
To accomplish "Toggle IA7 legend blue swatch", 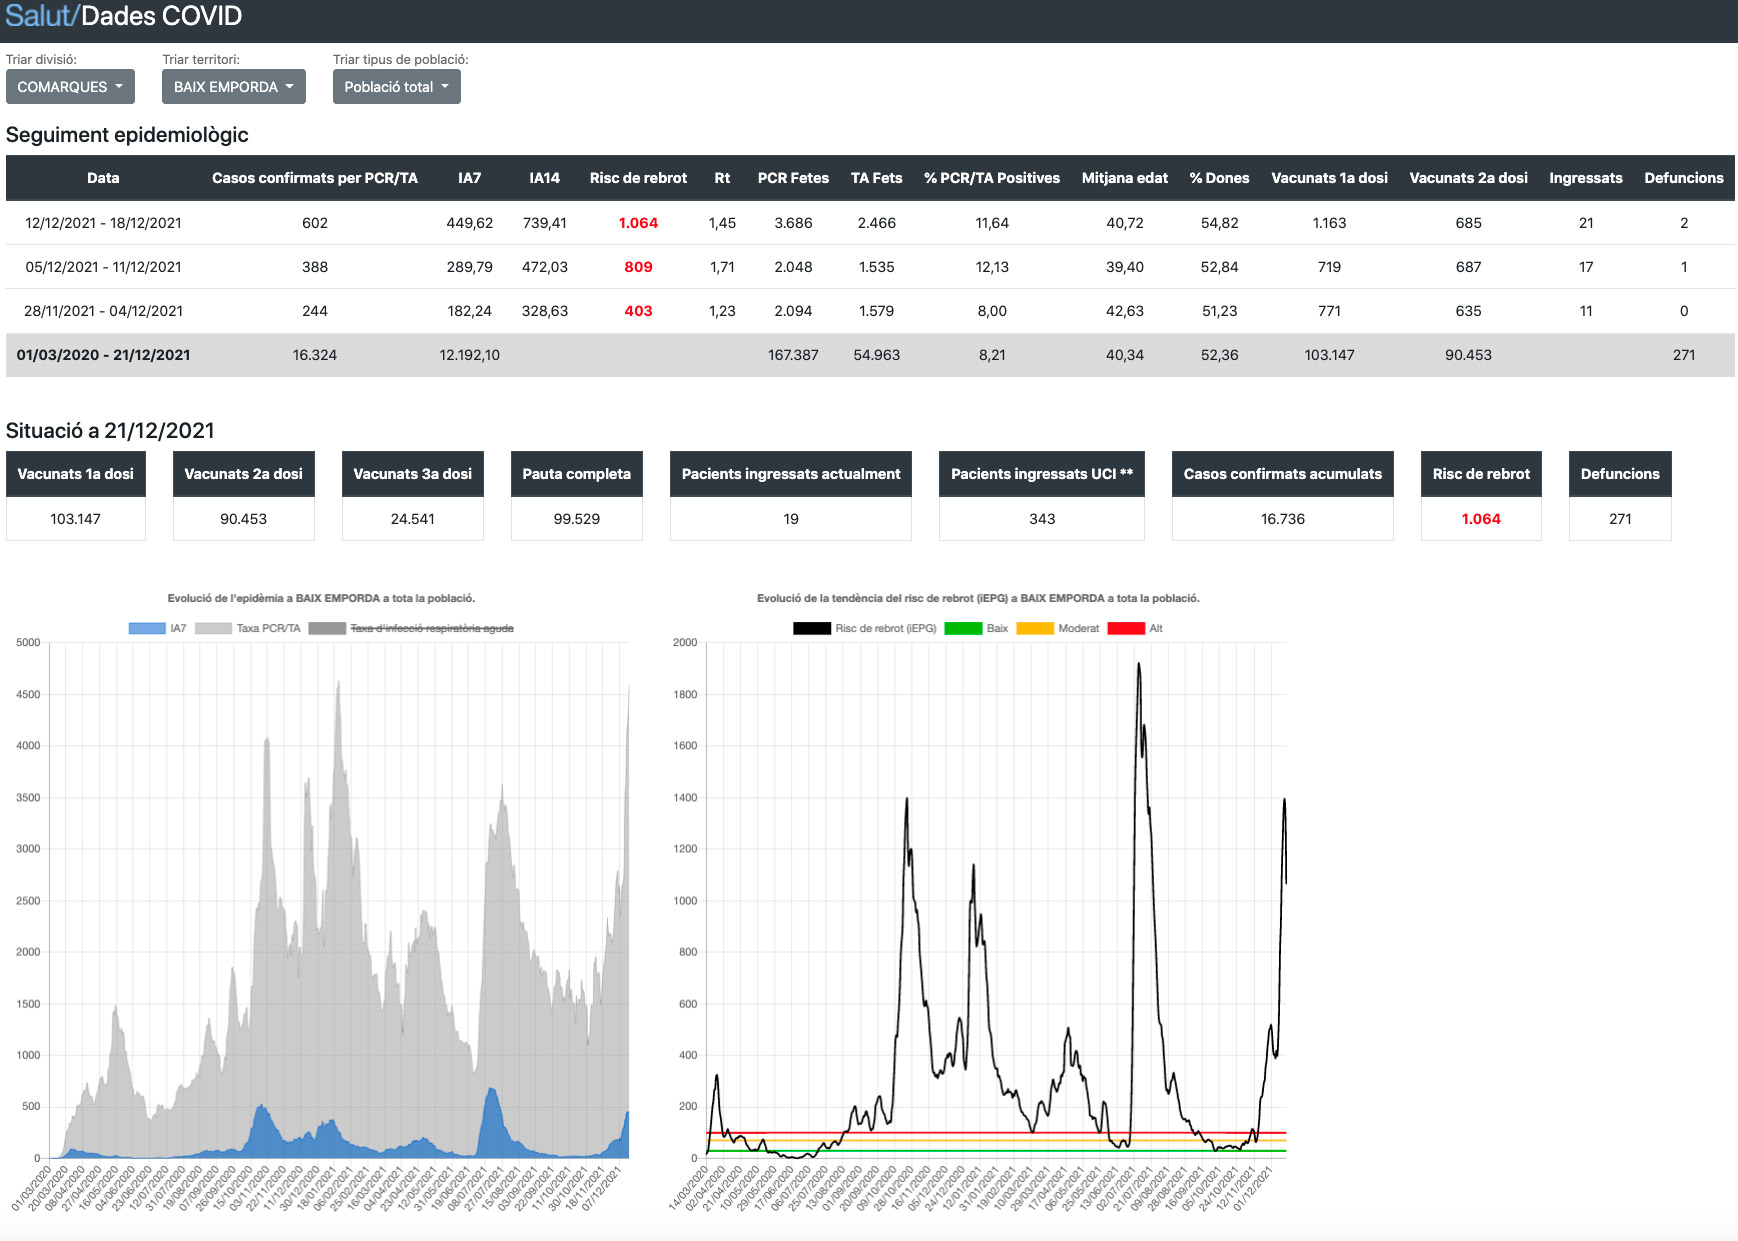I will (x=147, y=628).
